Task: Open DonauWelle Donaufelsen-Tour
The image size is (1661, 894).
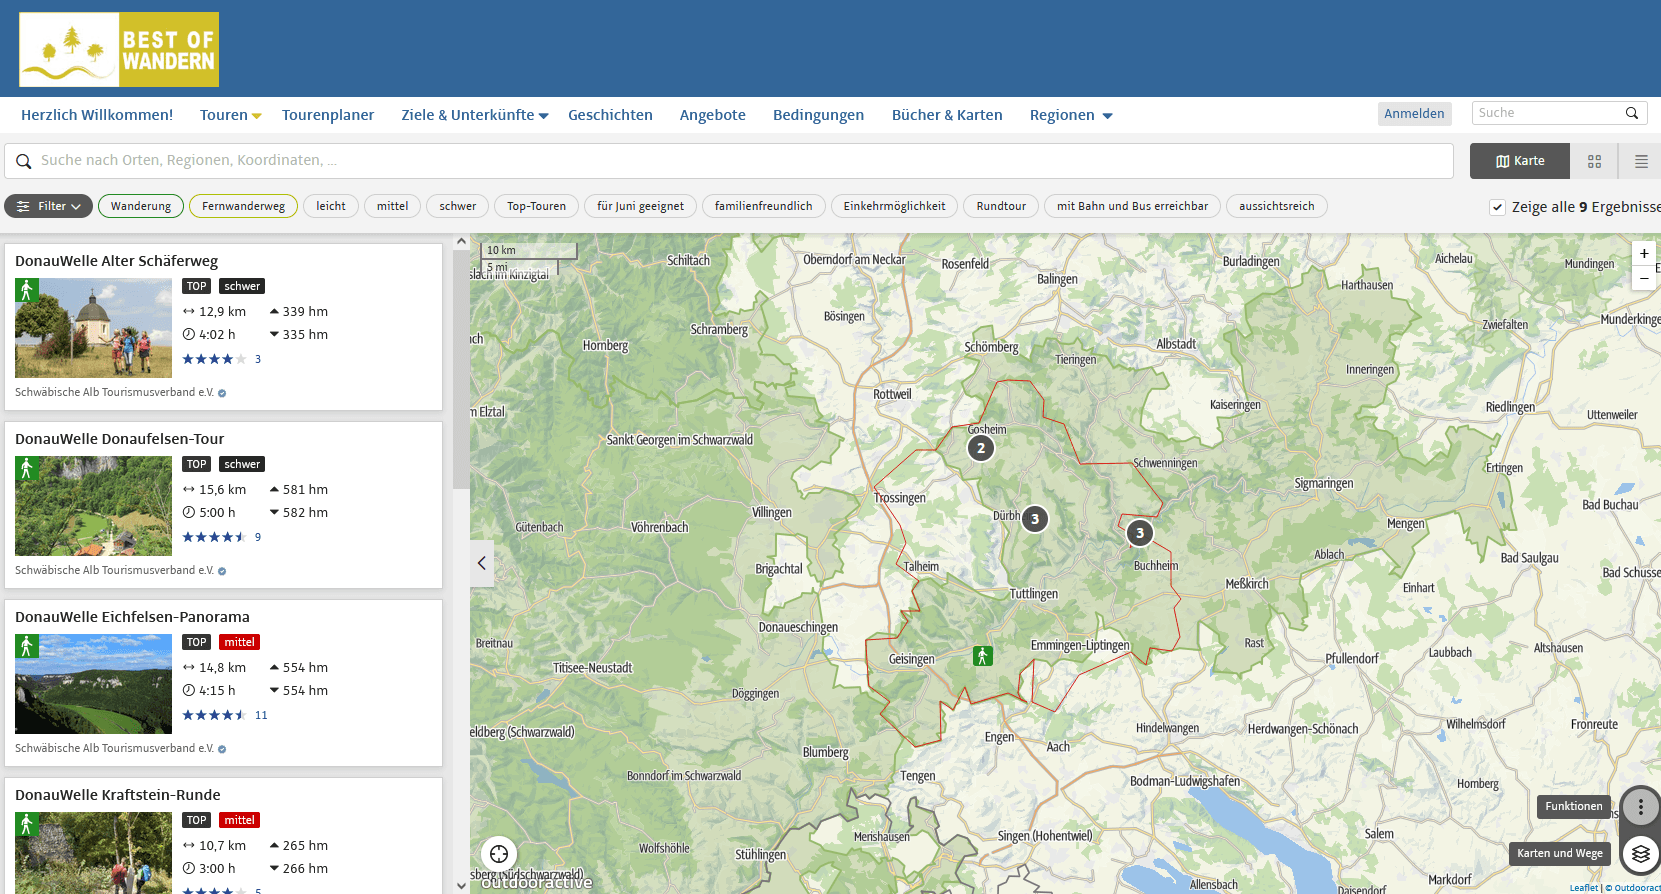Action: 119,439
